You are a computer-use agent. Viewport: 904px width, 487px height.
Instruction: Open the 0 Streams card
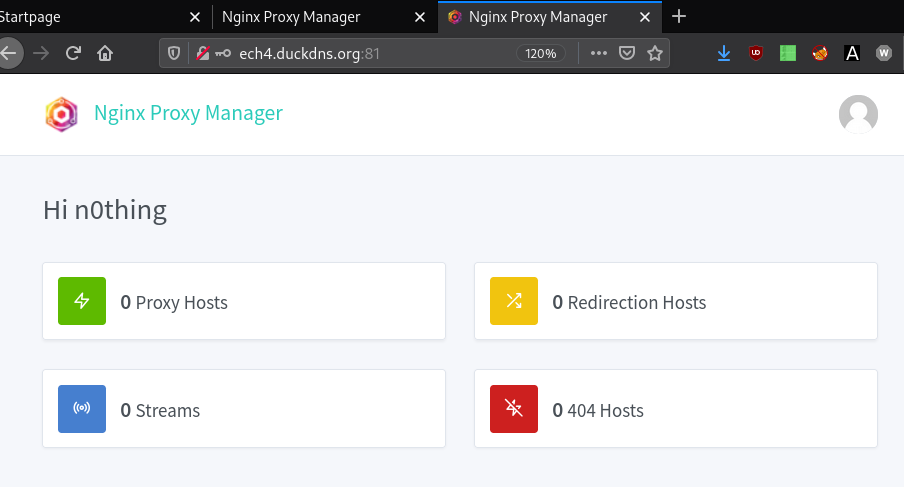point(244,409)
